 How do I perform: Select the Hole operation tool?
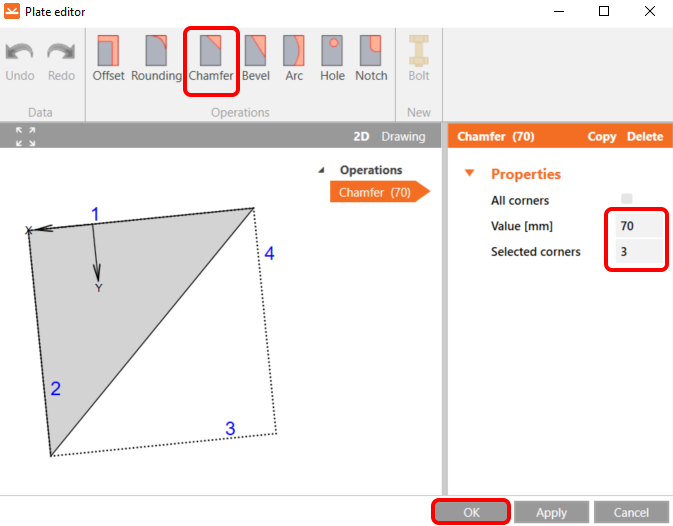click(x=332, y=58)
